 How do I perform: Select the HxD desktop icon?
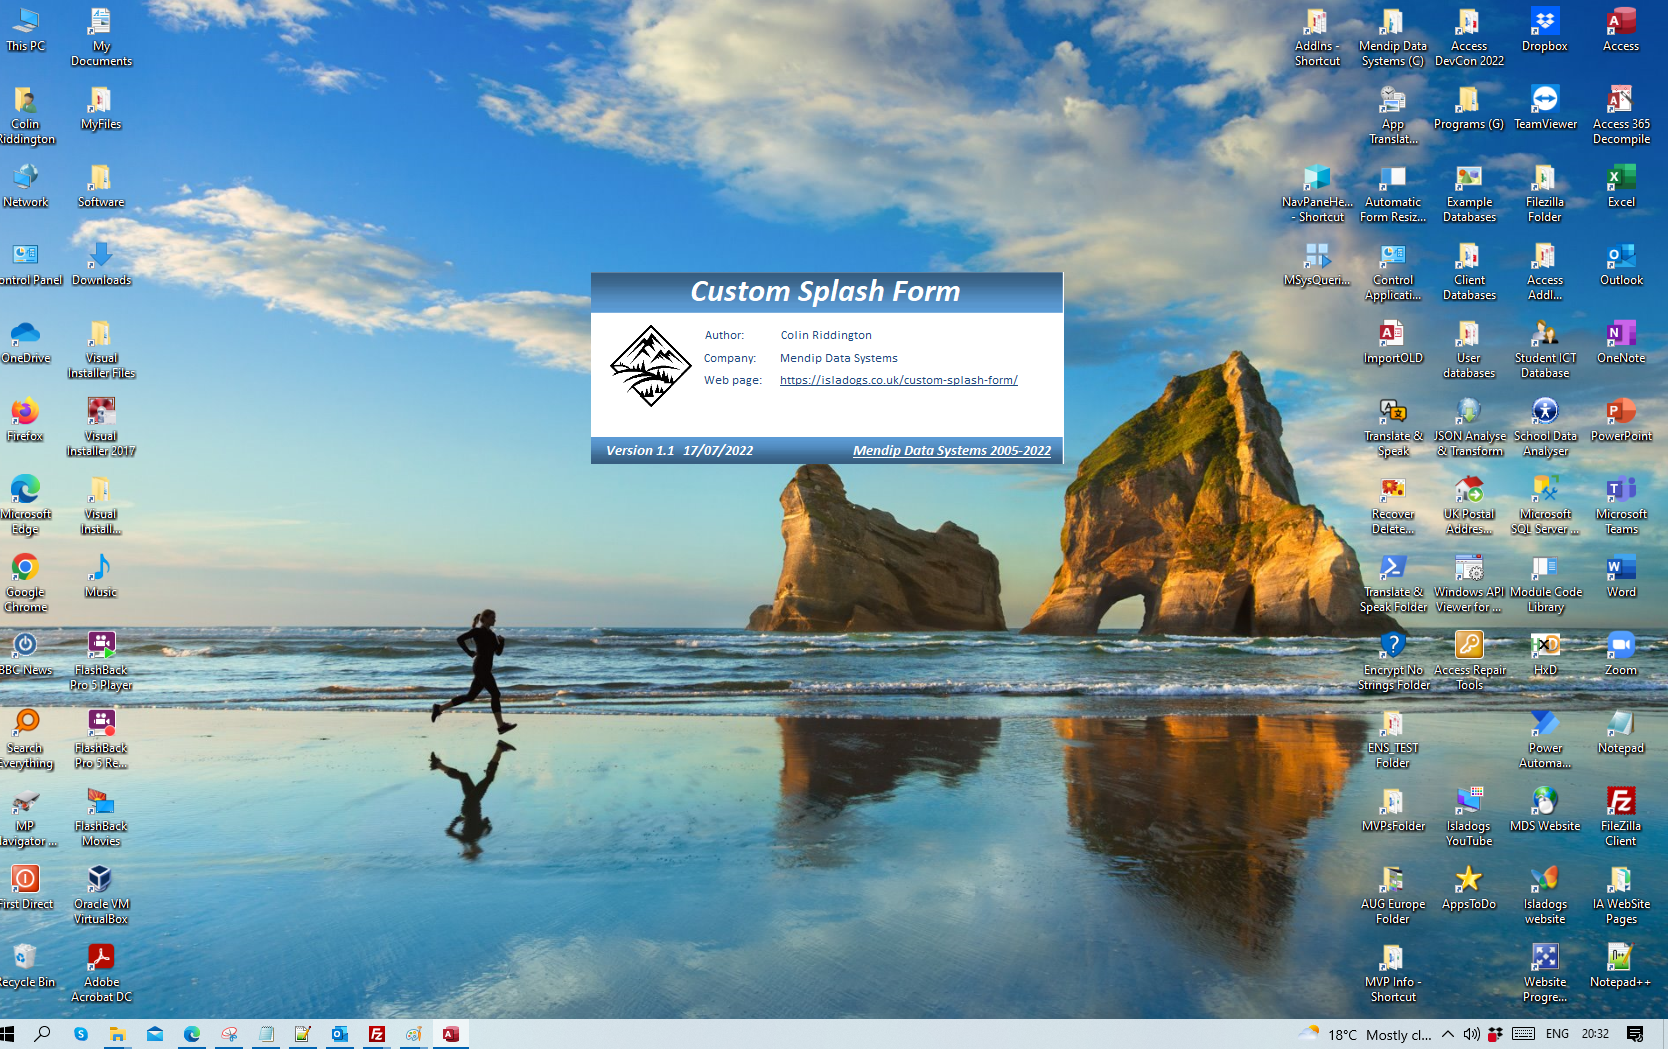coord(1545,654)
